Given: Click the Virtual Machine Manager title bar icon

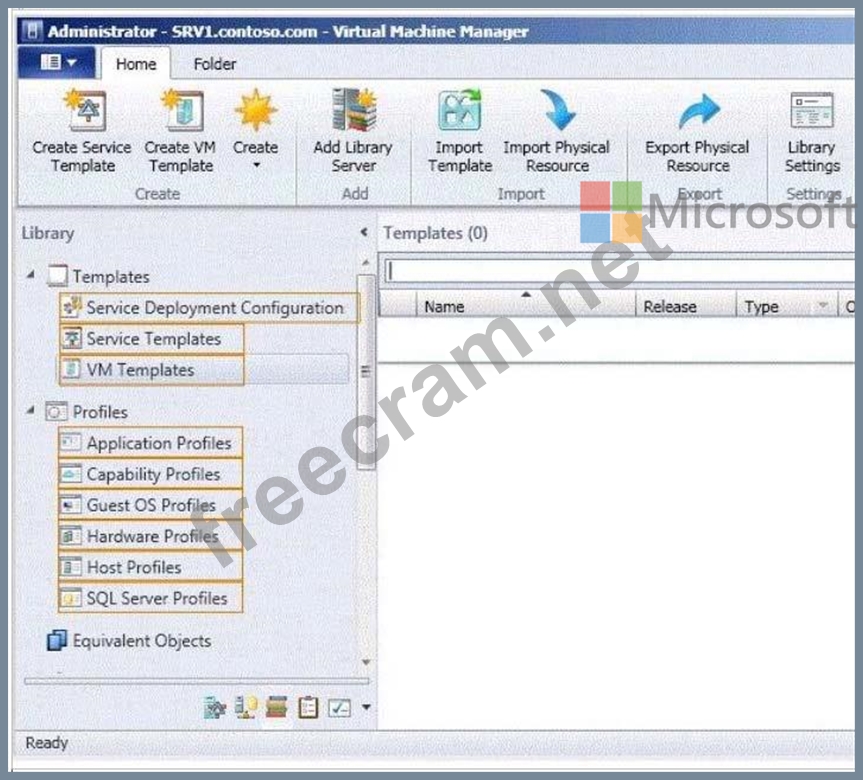Looking at the screenshot, I should (x=32, y=31).
